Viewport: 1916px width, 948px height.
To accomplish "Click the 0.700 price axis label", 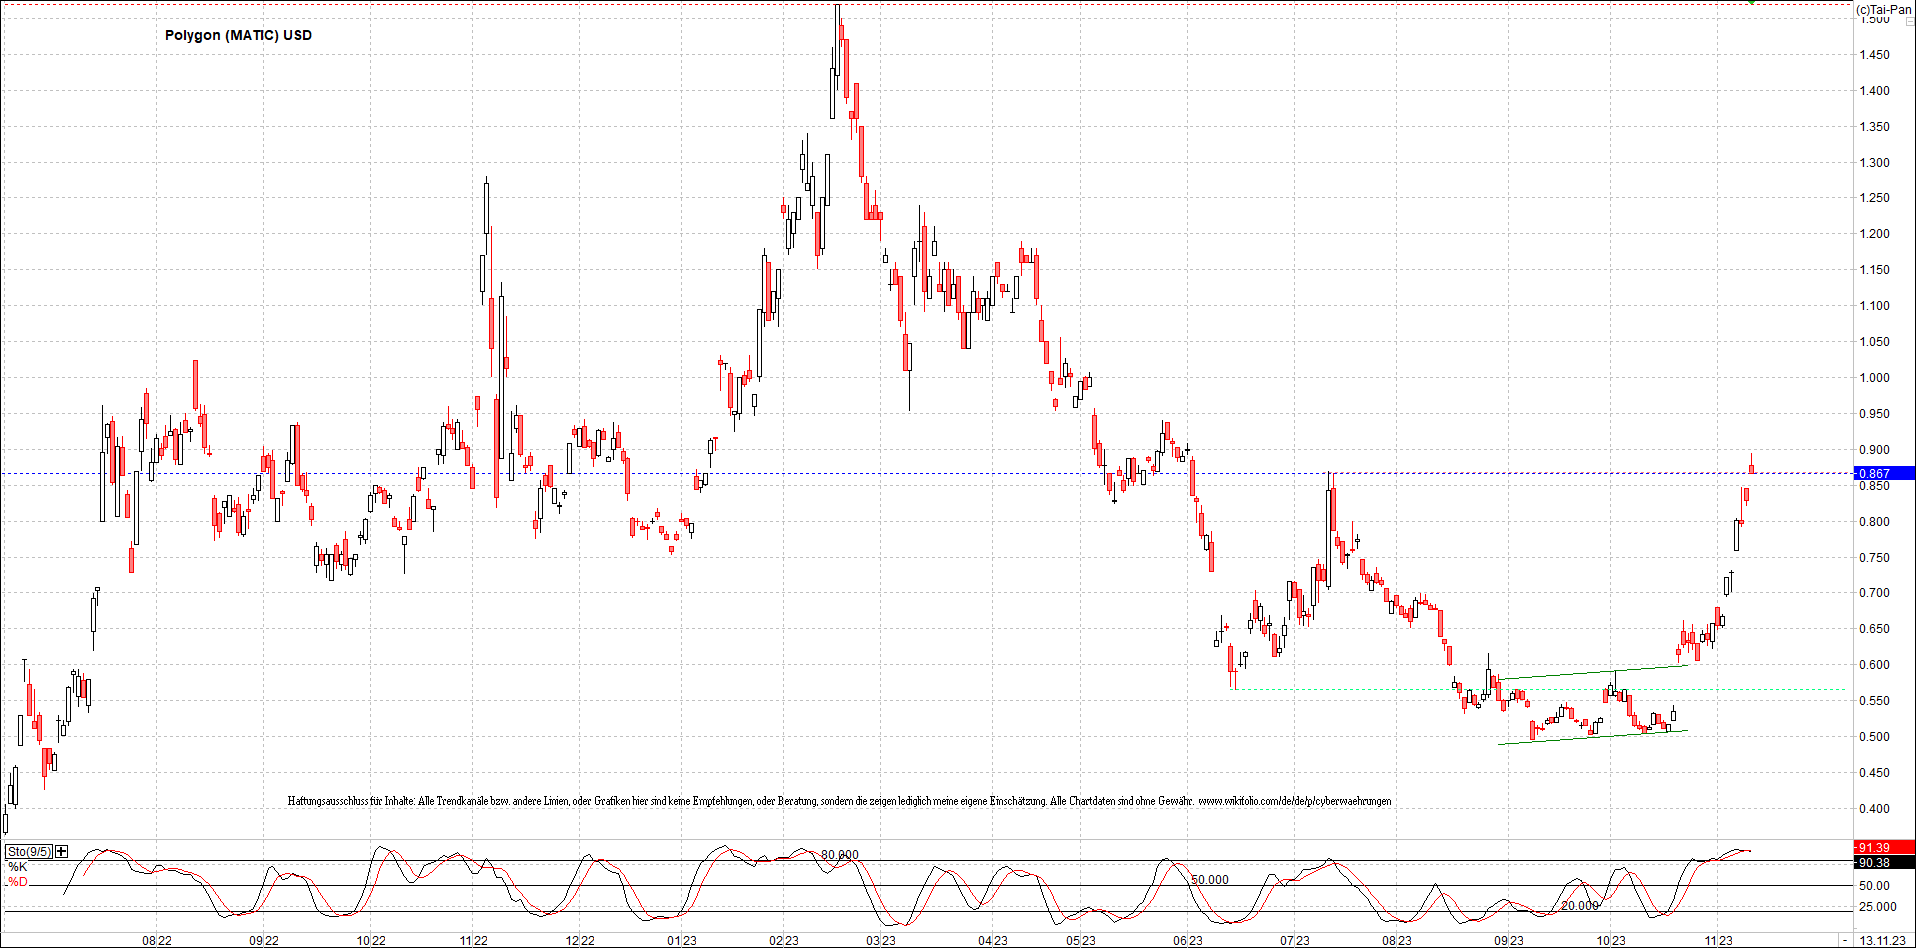I will [x=1875, y=593].
